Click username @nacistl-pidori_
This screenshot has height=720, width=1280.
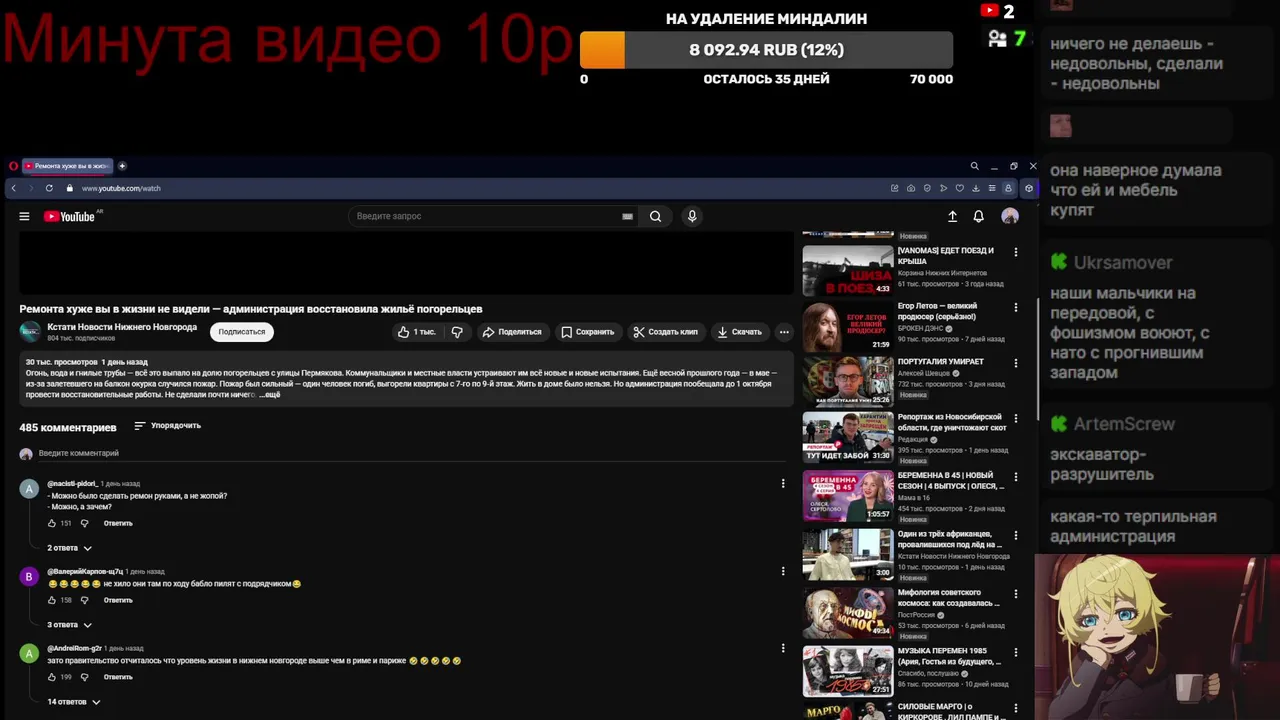(72, 484)
